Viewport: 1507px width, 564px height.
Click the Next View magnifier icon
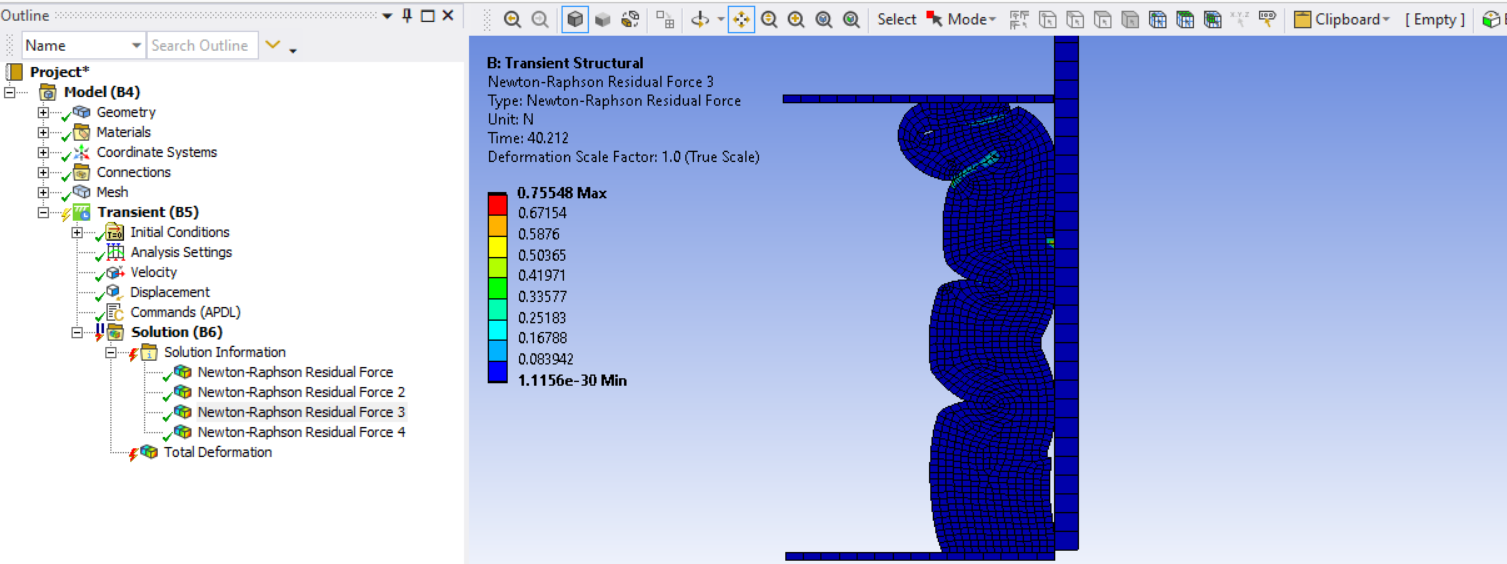(x=539, y=19)
